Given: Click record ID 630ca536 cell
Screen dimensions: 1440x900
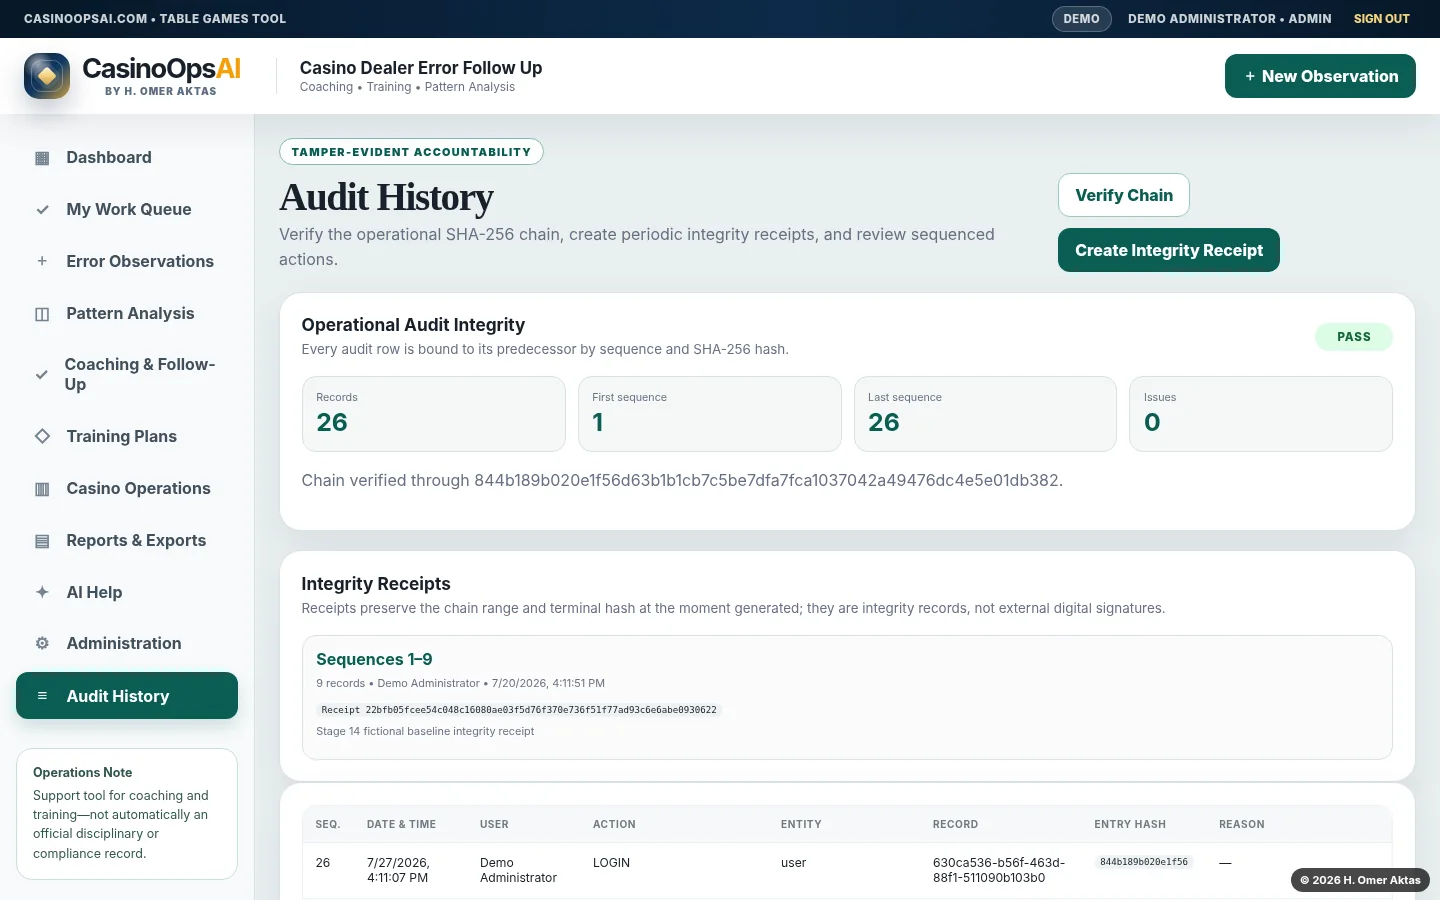Looking at the screenshot, I should [999, 870].
